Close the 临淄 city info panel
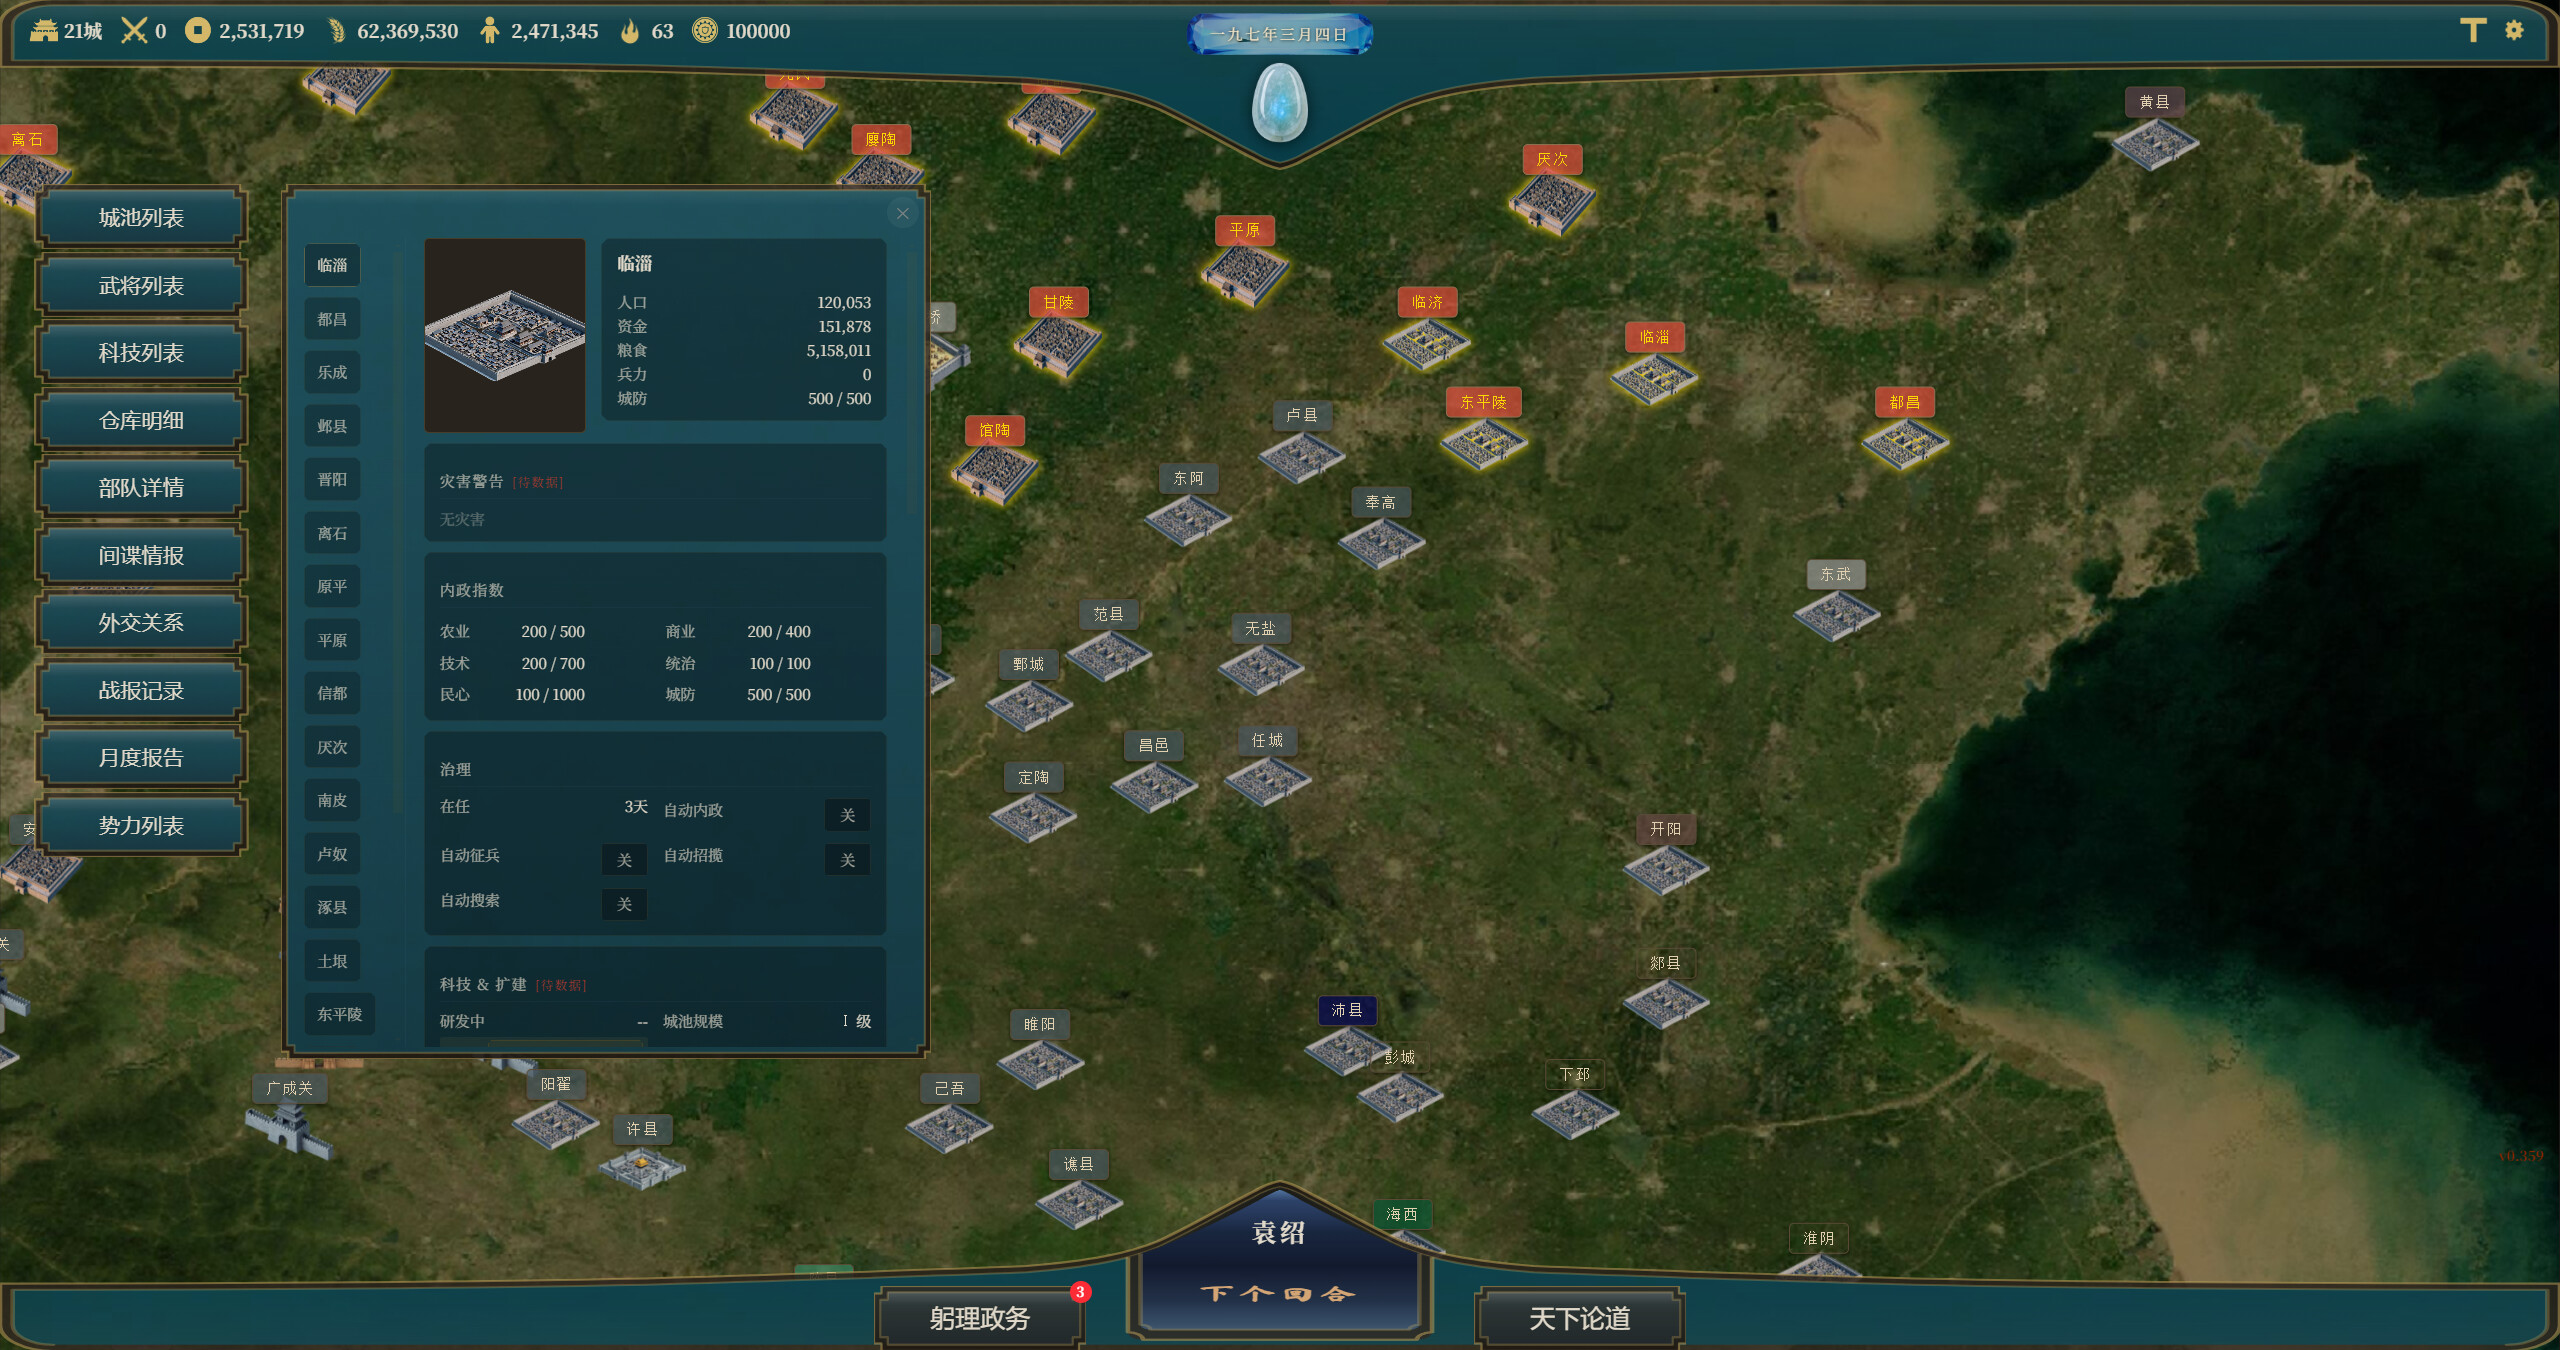Screen dimensions: 2560x1350 pos(902,213)
